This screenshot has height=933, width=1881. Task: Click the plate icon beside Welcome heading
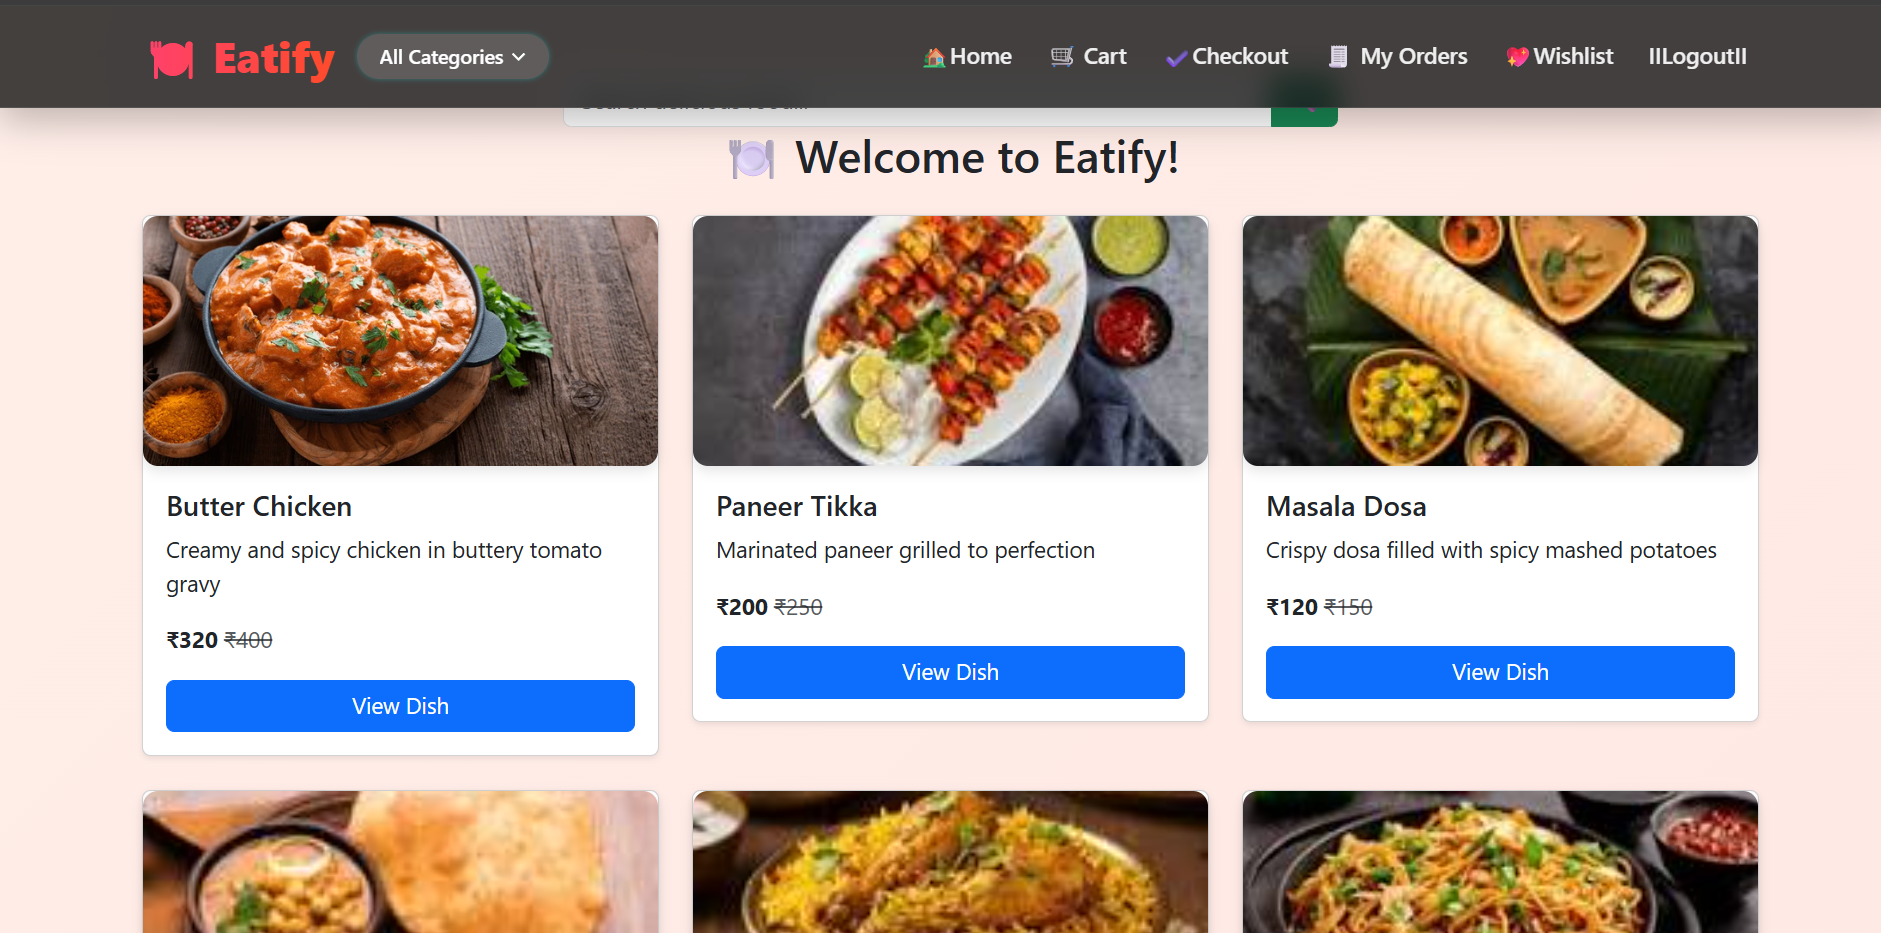[752, 159]
